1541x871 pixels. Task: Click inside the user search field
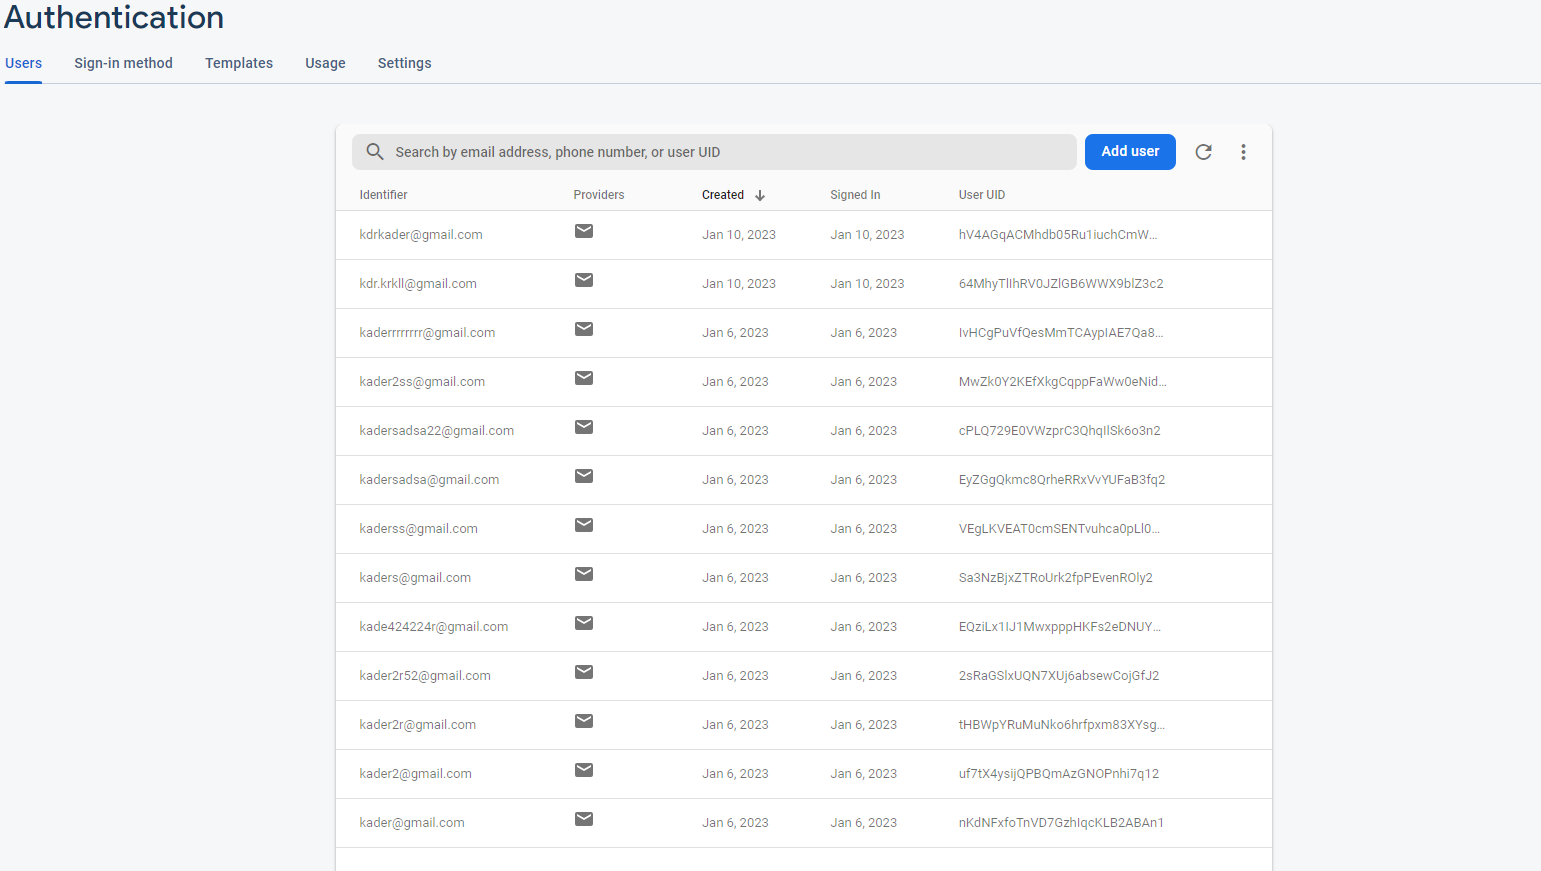(700, 151)
